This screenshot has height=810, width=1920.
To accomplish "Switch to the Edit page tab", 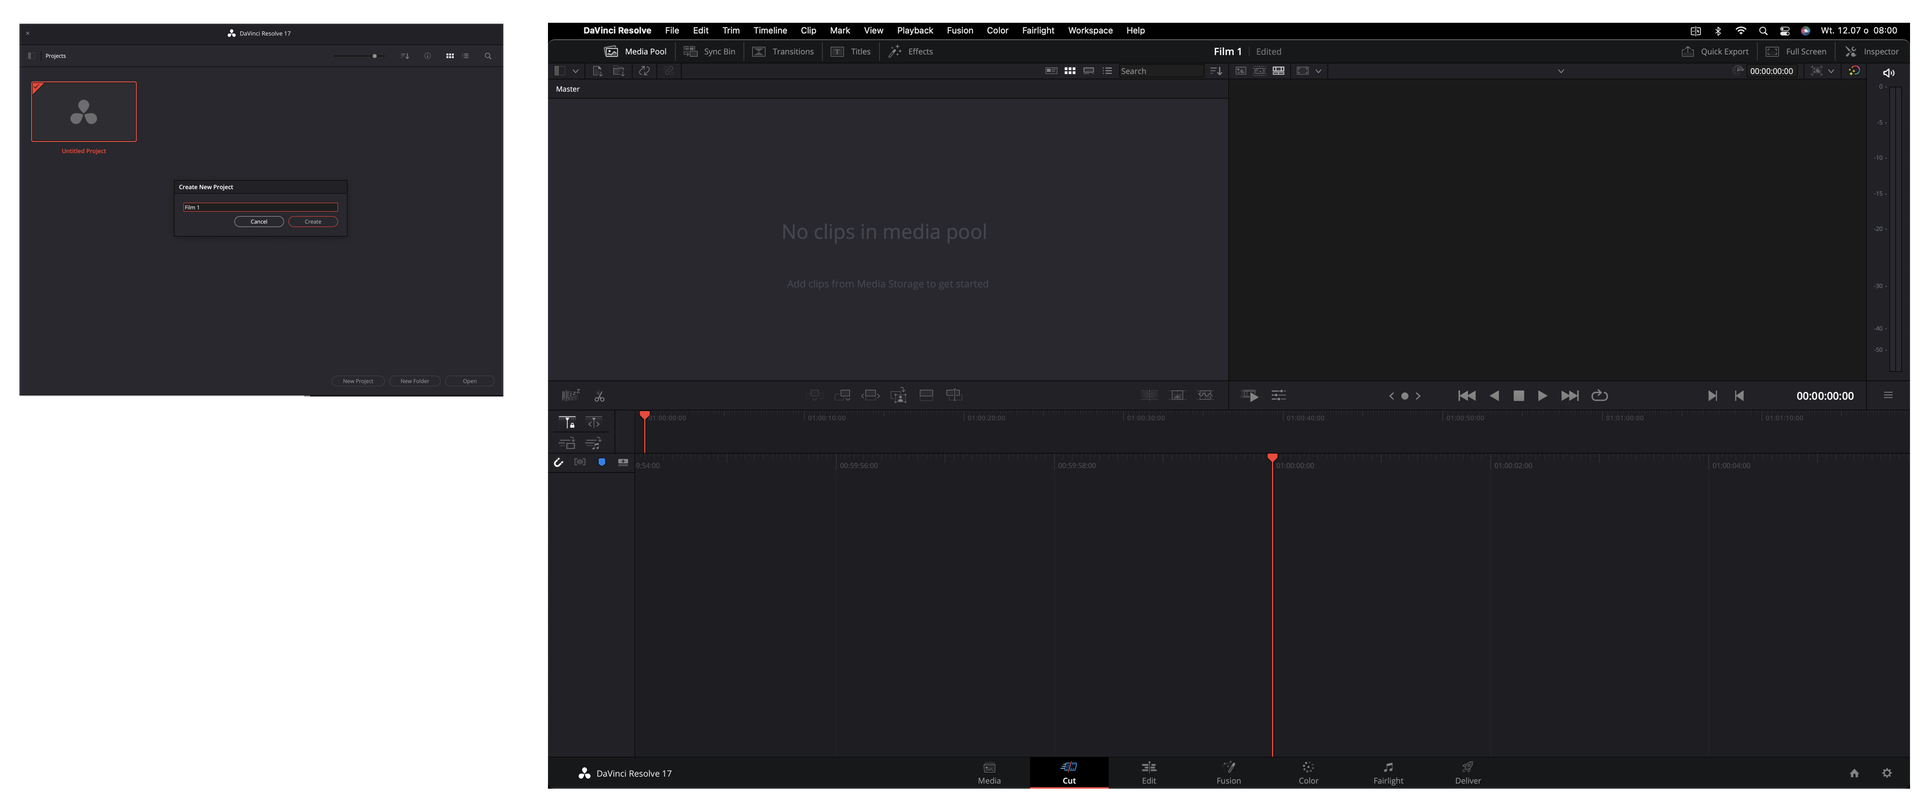I will pyautogui.click(x=1149, y=773).
